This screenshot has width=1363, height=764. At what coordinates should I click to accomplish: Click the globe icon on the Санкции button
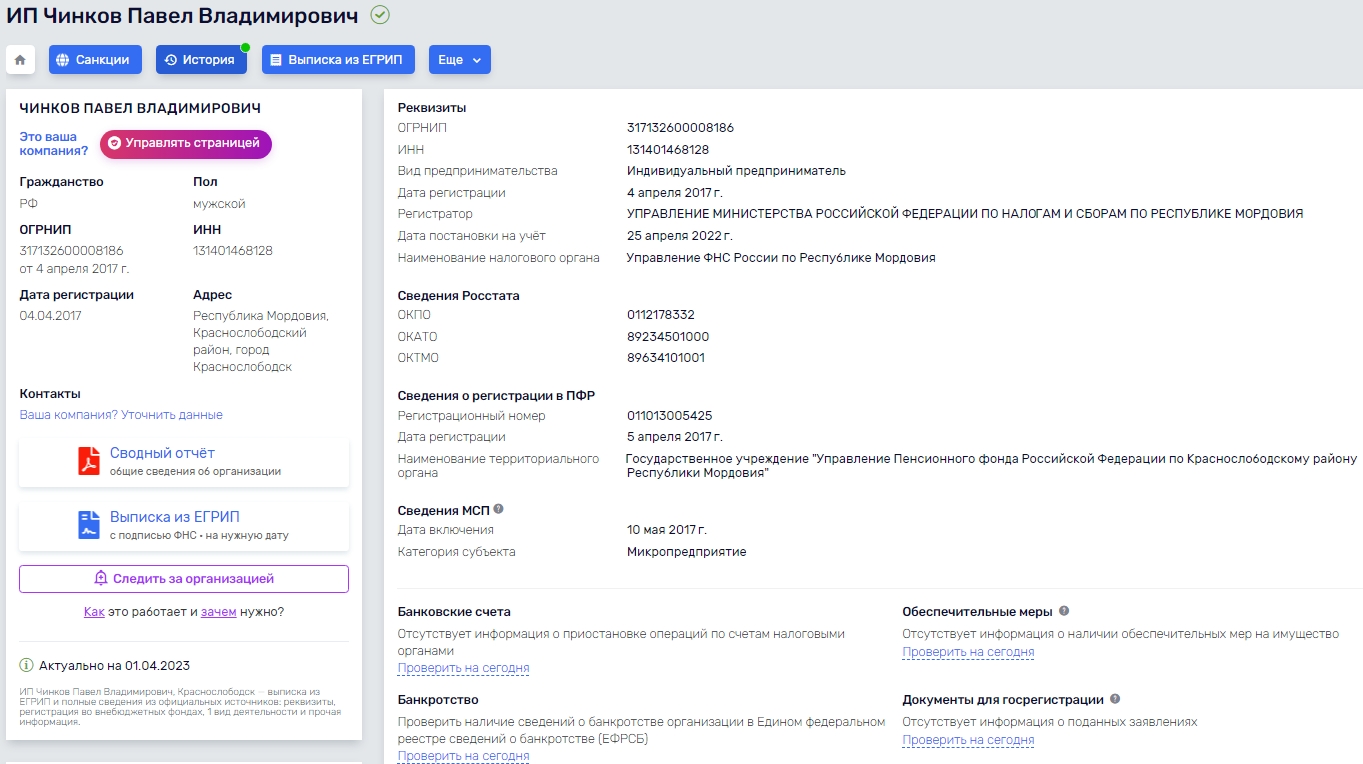point(63,60)
